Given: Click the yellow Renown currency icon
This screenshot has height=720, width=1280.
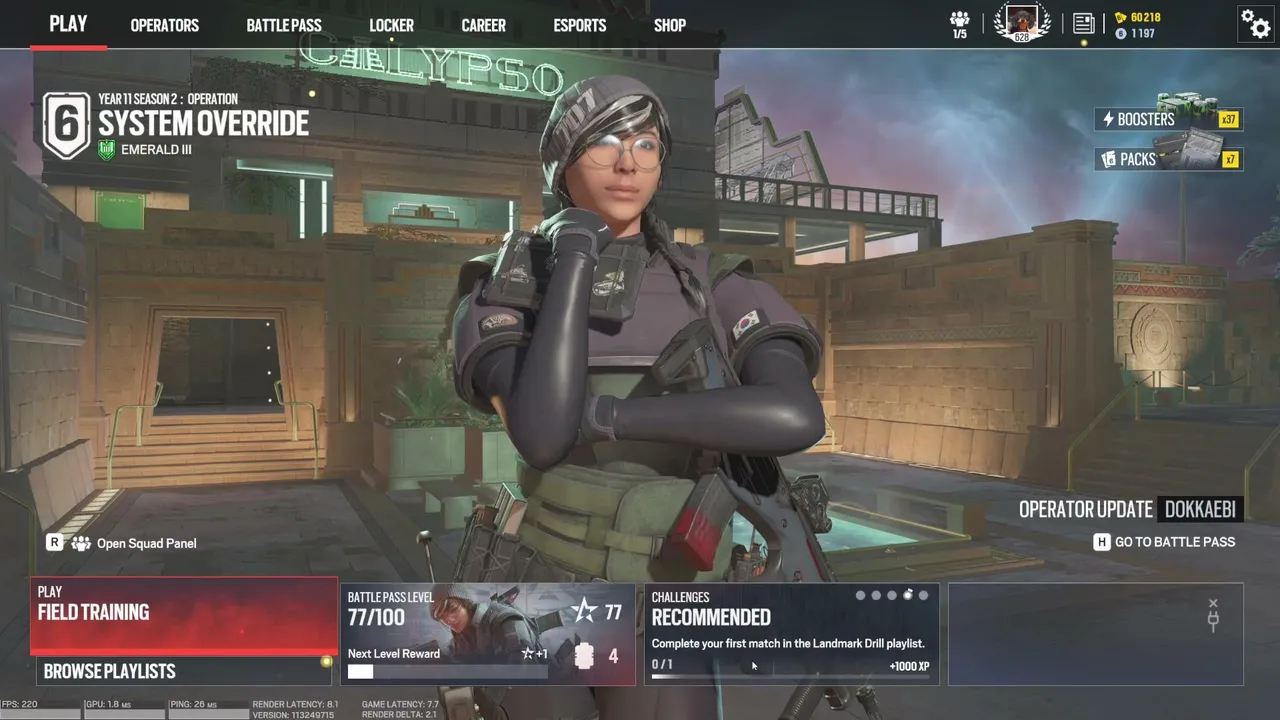Looking at the screenshot, I should [1121, 17].
